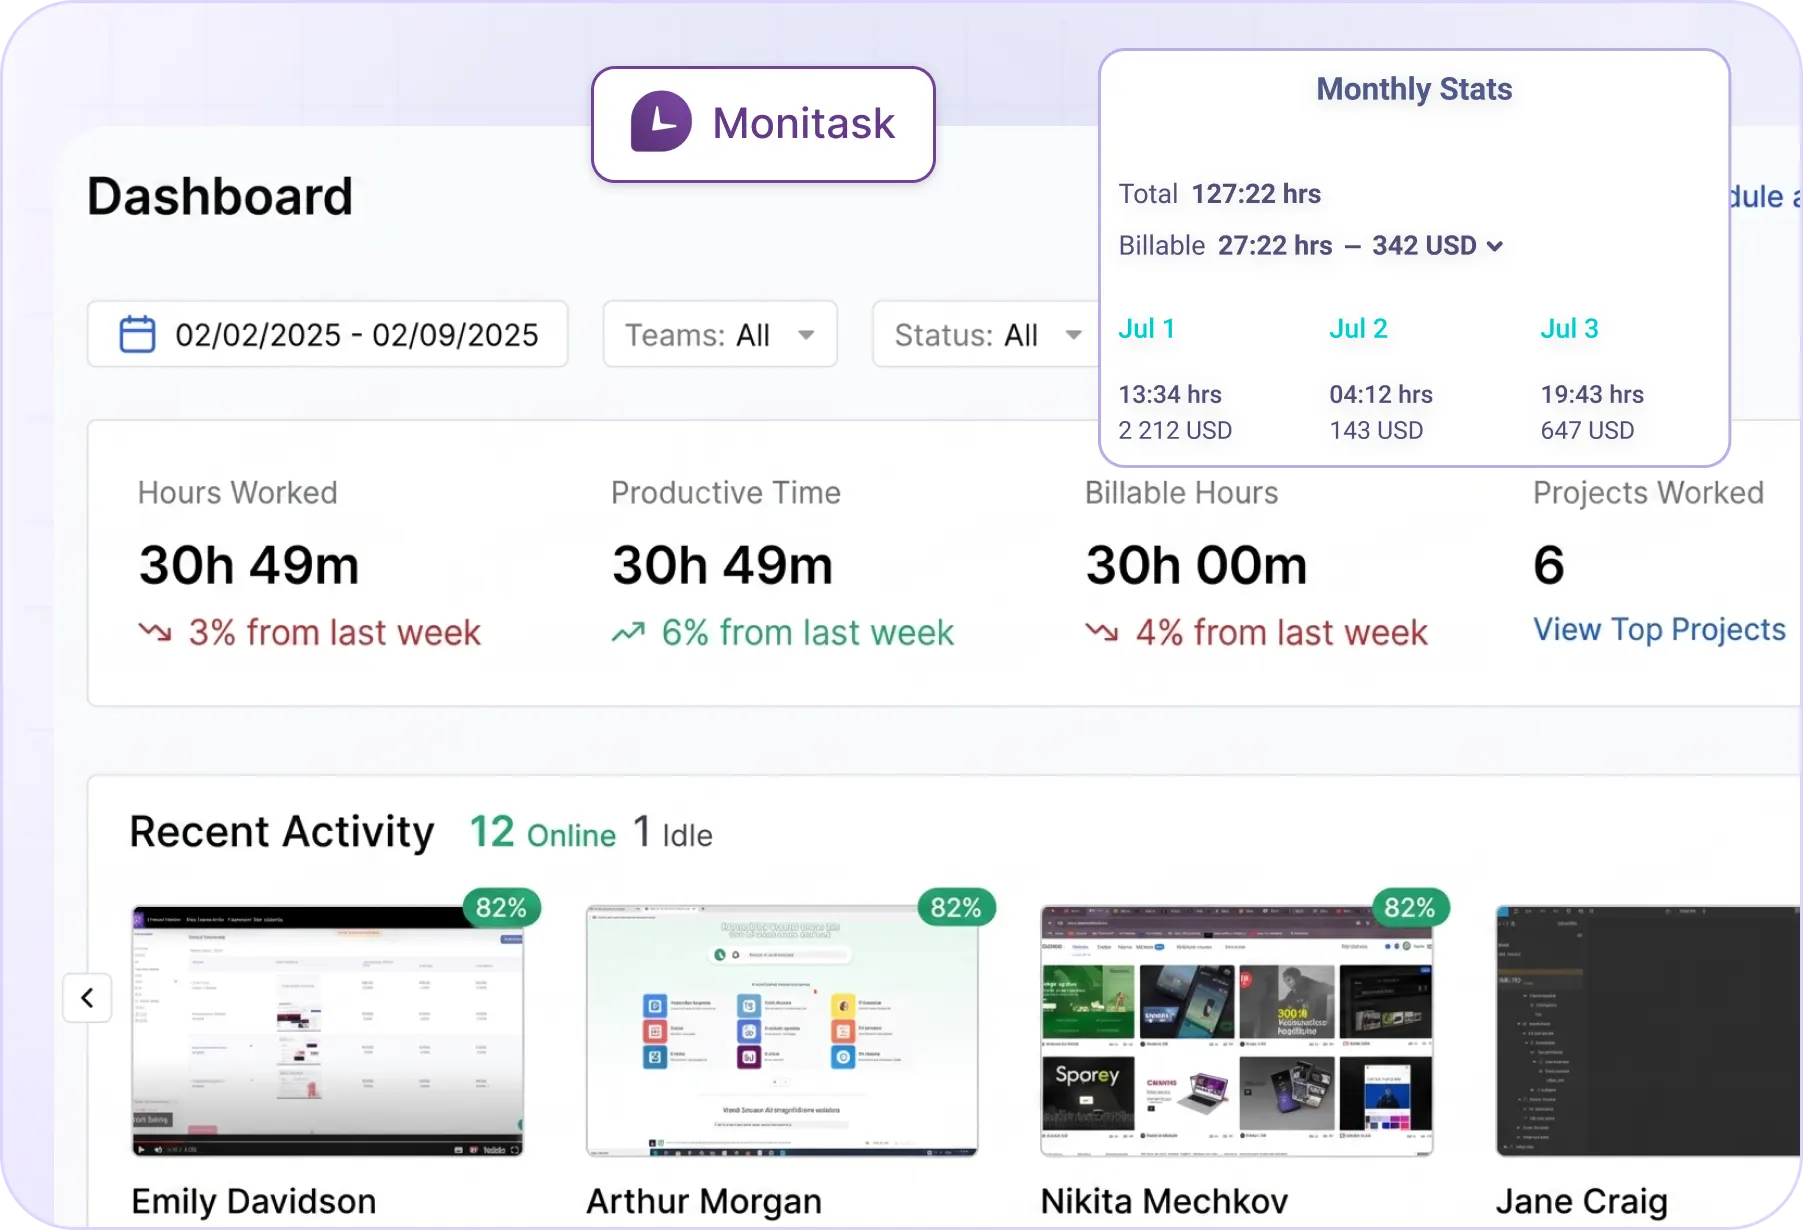This screenshot has height=1230, width=1803.
Task: Click Billable 27:22 hrs value
Action: pos(1275,245)
